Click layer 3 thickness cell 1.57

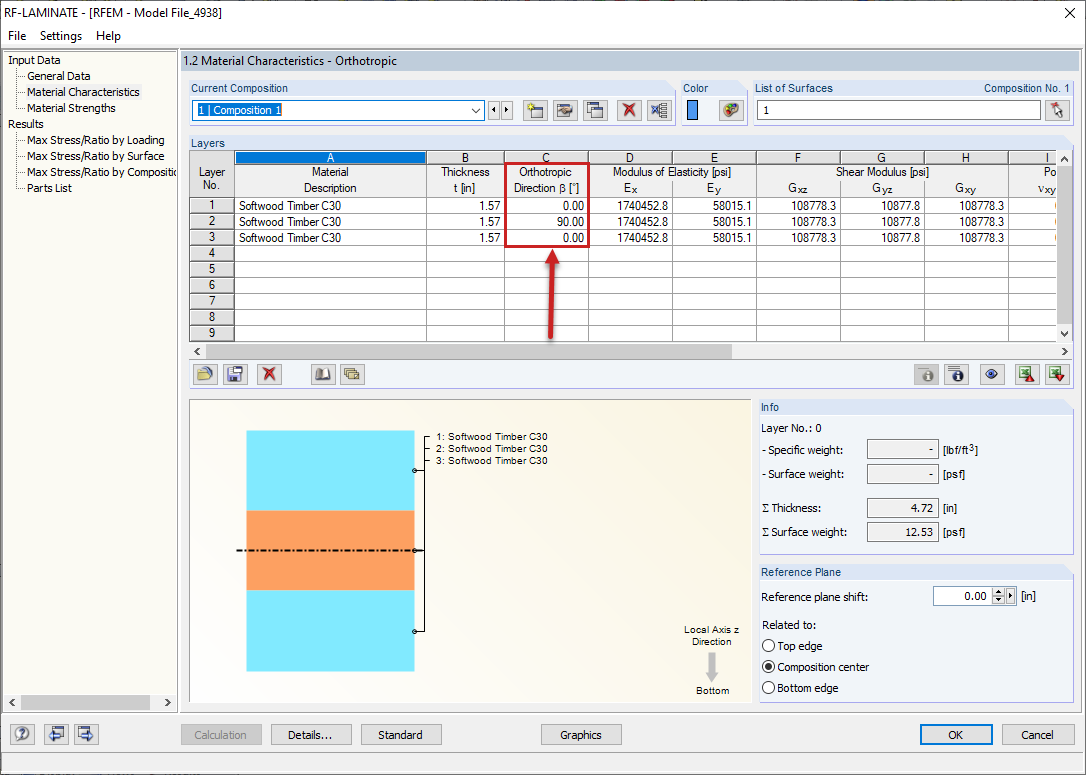(x=465, y=238)
